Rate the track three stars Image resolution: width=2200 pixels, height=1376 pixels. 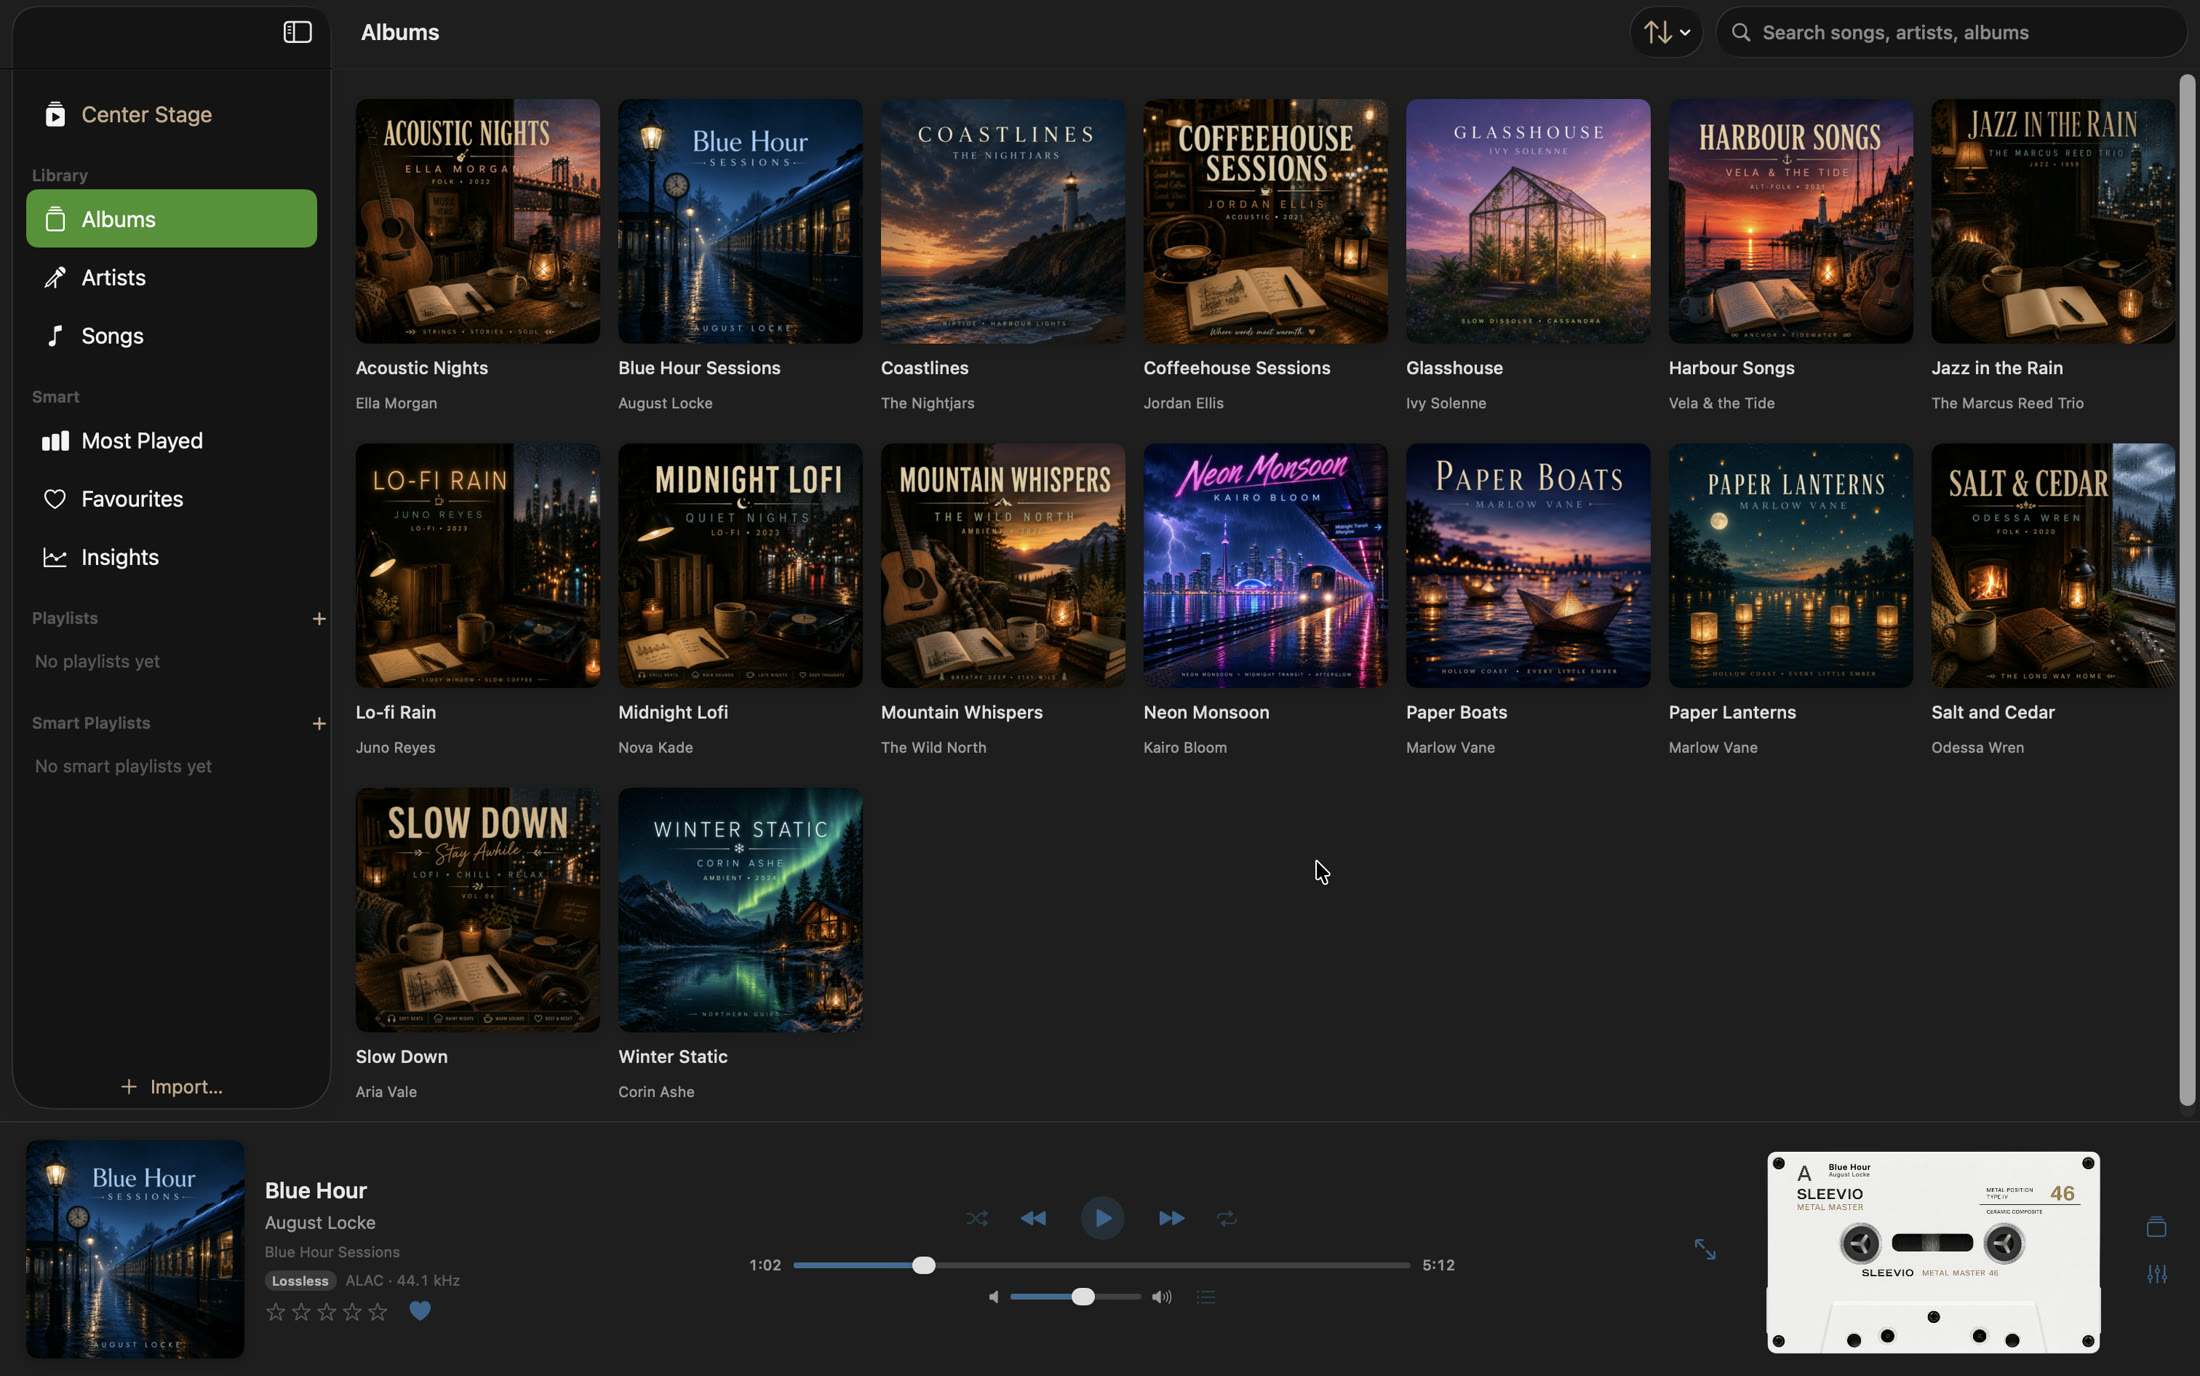[x=326, y=1311]
